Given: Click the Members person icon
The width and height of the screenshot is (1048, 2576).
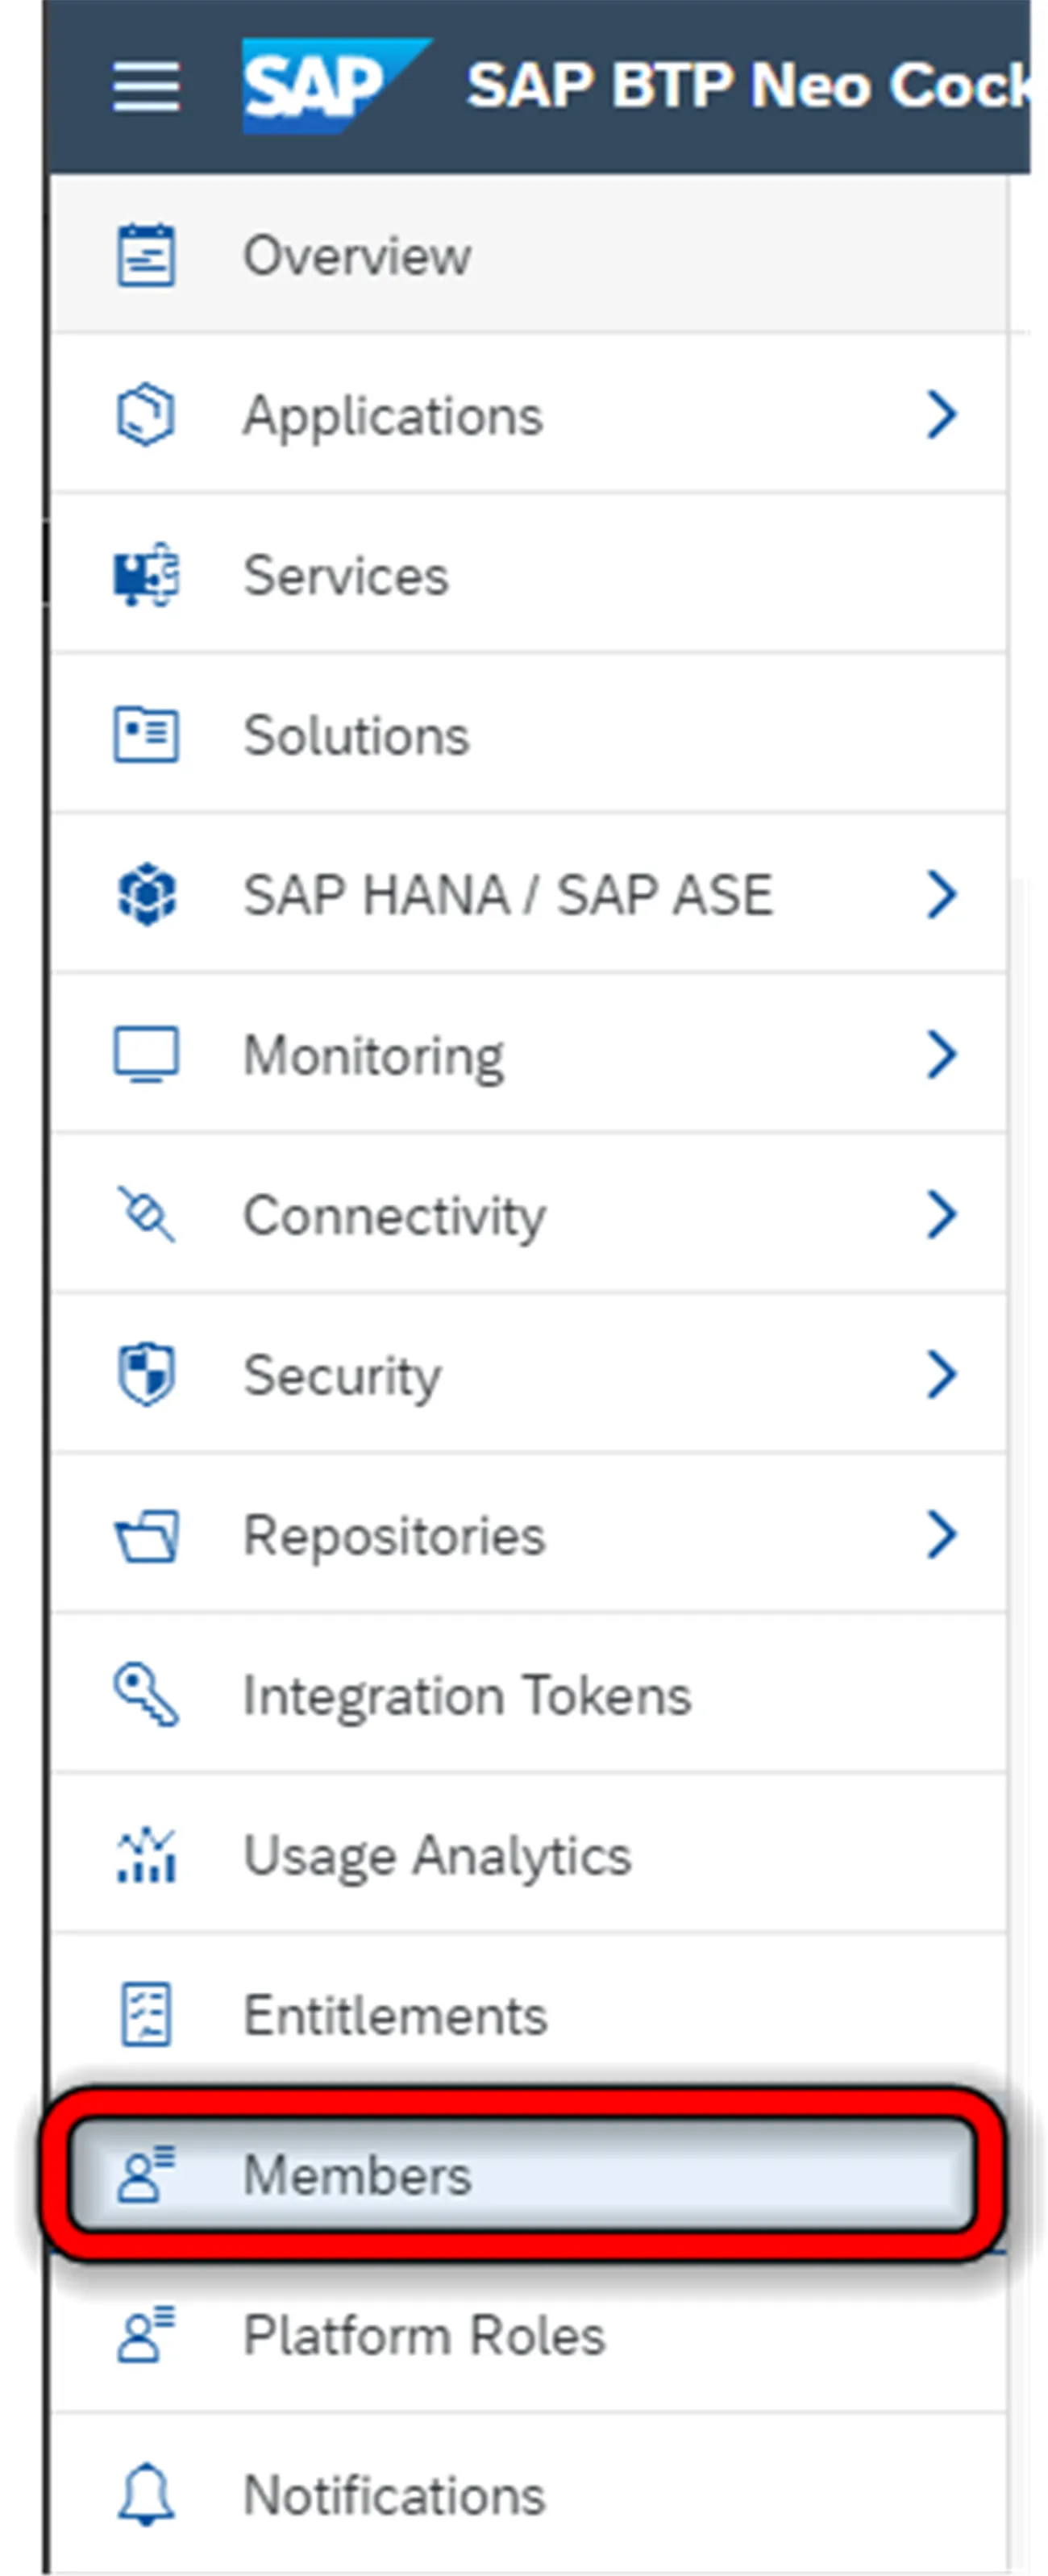Looking at the screenshot, I should tap(146, 2175).
